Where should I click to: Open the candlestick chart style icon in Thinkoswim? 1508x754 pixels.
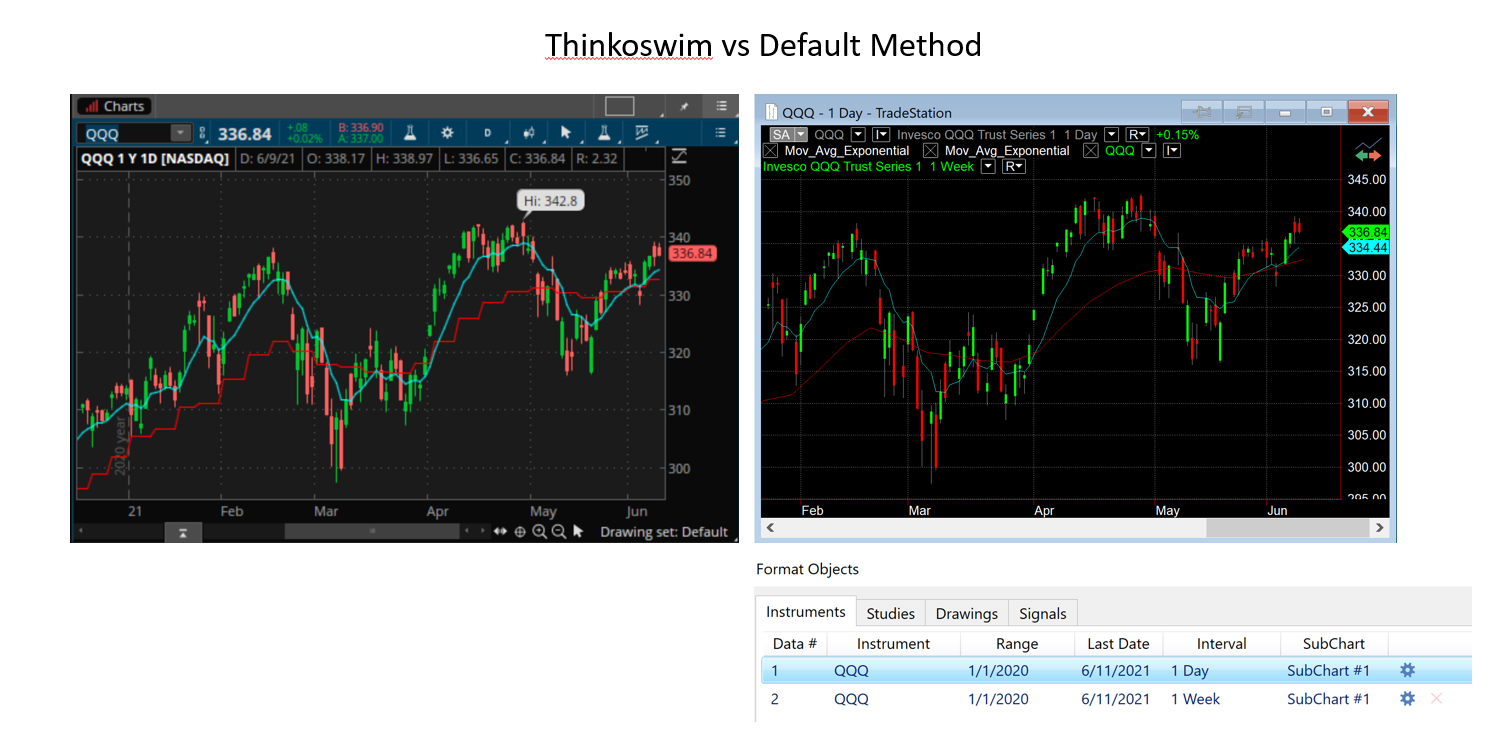[528, 133]
